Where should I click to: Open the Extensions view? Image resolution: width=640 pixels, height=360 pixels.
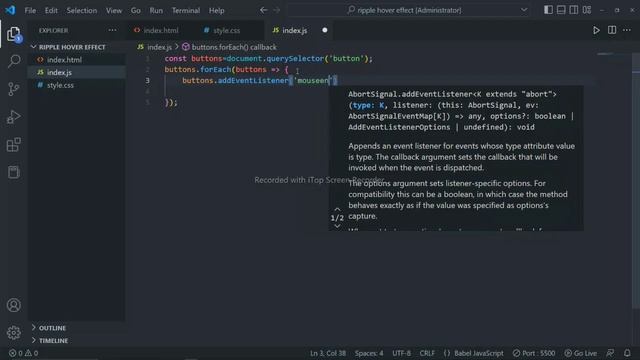pos(13,144)
